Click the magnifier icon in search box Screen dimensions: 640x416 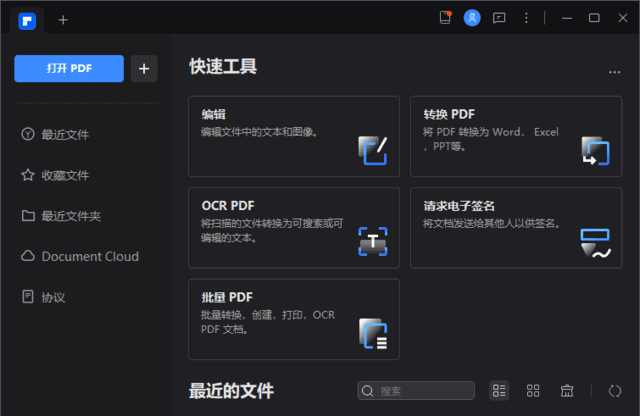tap(367, 391)
